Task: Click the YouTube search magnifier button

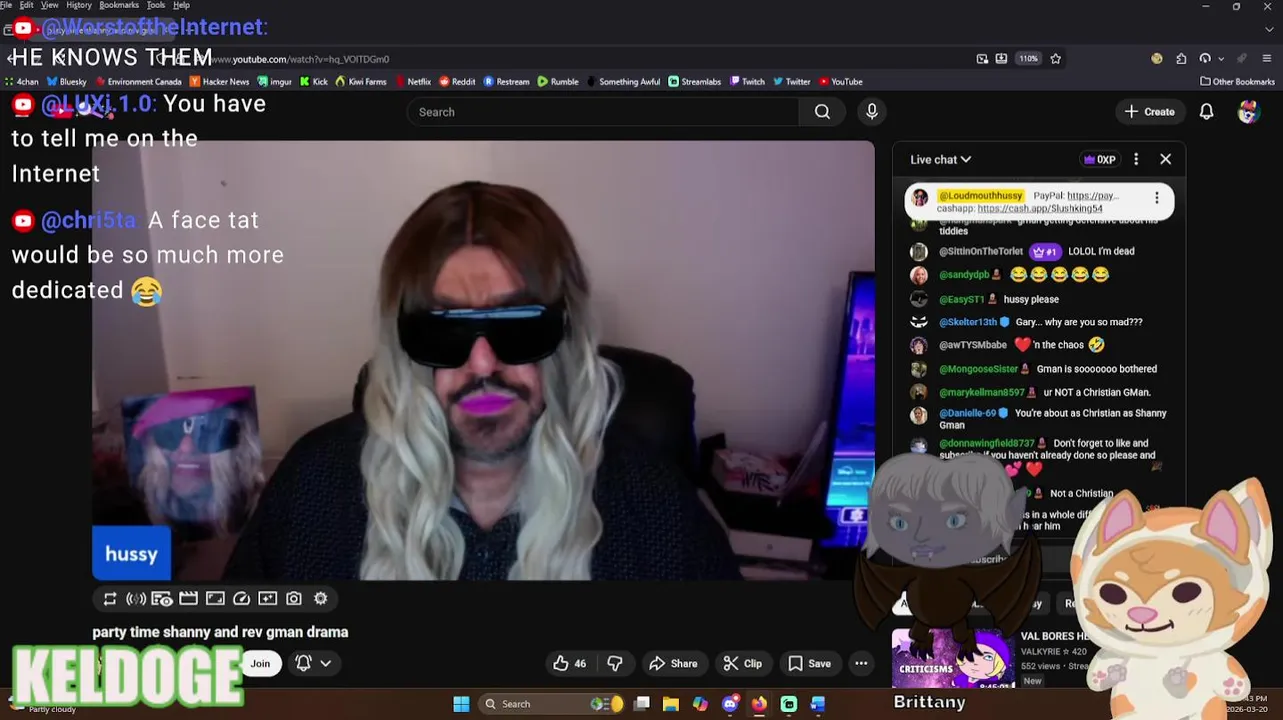Action: point(822,112)
